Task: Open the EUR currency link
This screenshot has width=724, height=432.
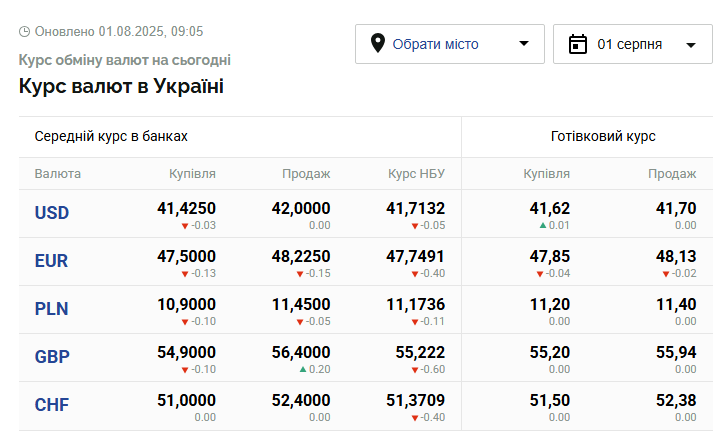Action: tap(52, 261)
